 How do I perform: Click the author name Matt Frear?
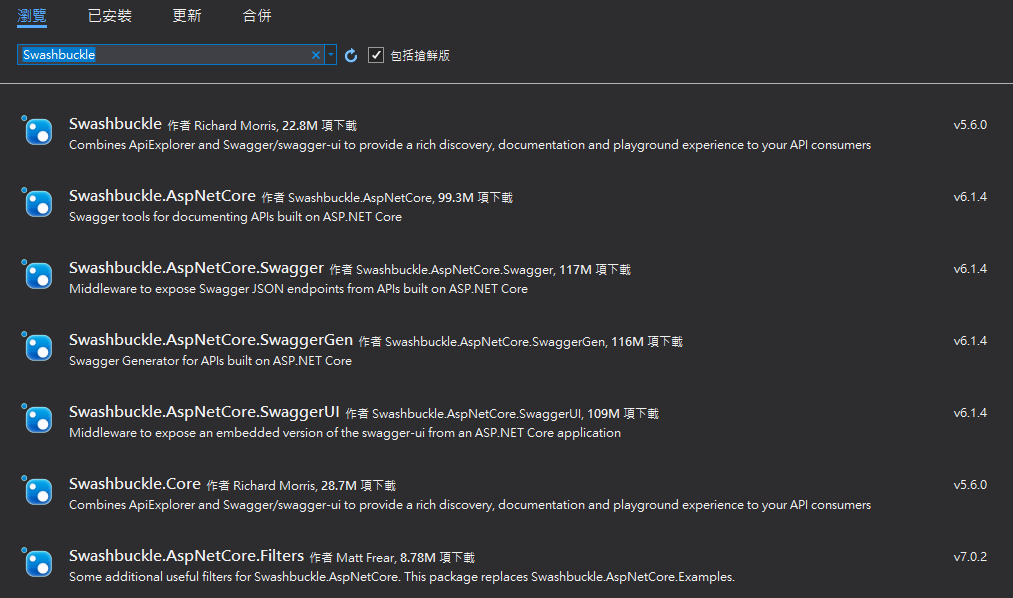click(x=365, y=557)
